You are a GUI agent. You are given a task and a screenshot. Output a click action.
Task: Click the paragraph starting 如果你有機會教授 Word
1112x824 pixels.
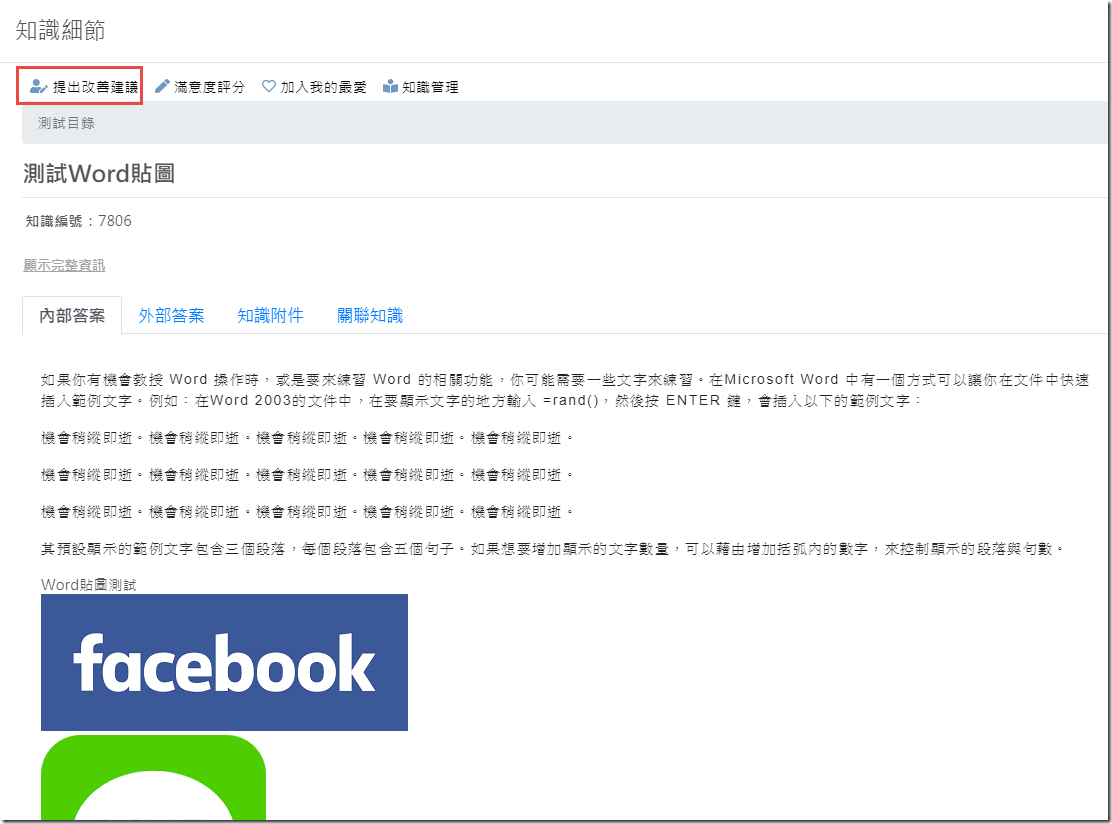click(x=565, y=390)
